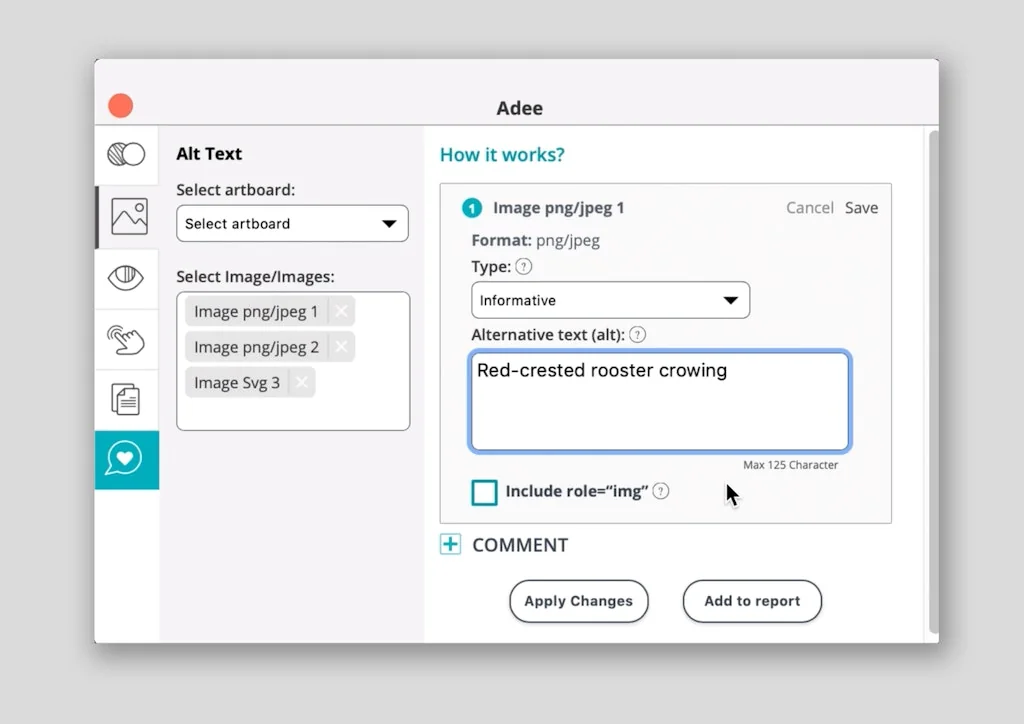1024x724 pixels.
Task: Open the Select artboard dropdown
Action: tap(292, 224)
